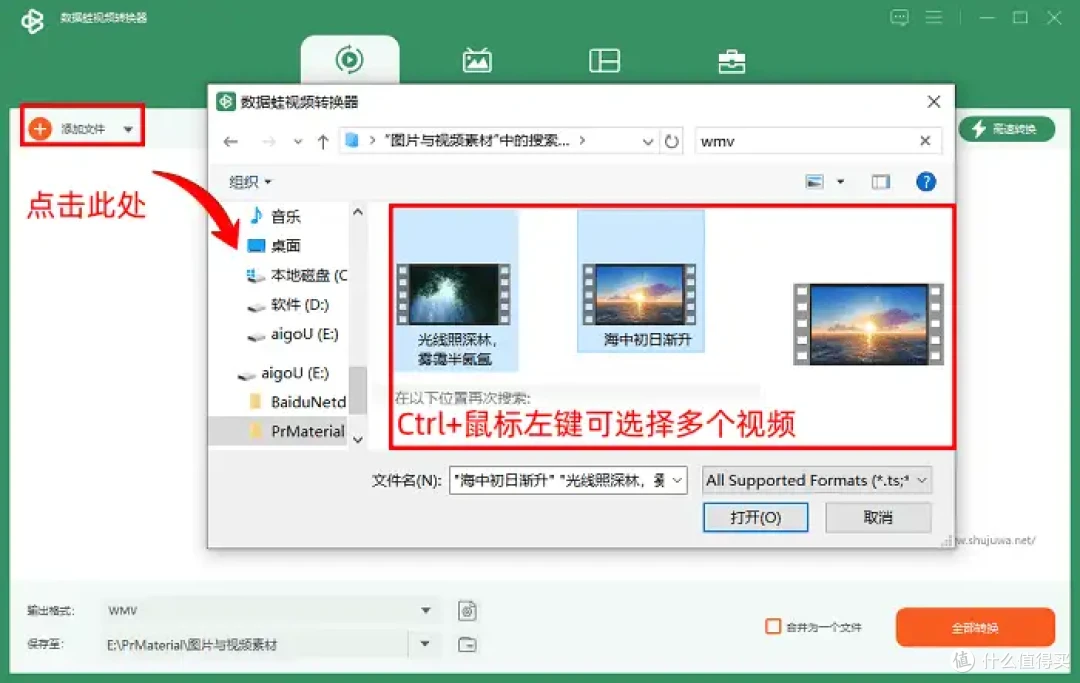Go up one folder level
The image size is (1080, 683).
tap(322, 141)
